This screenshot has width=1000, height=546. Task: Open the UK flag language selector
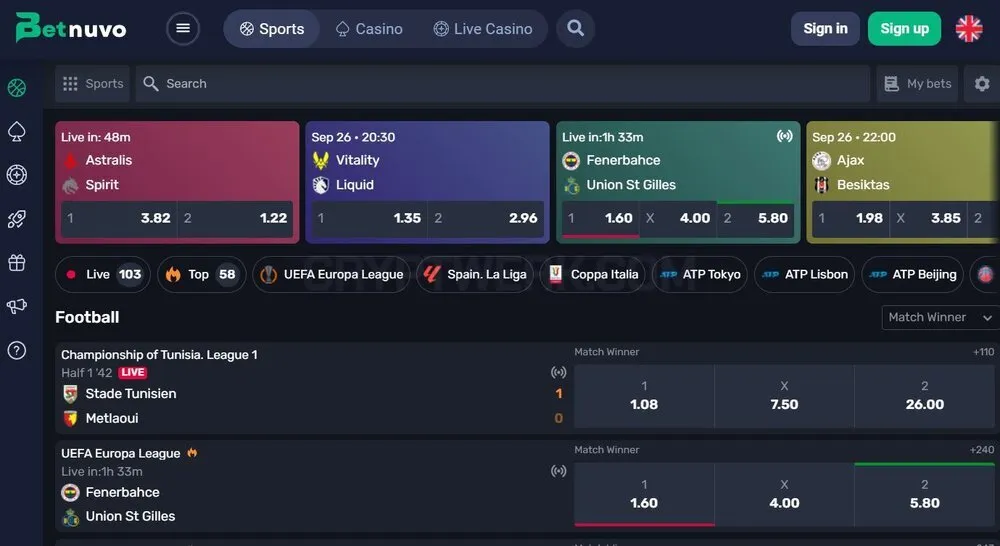(x=969, y=29)
